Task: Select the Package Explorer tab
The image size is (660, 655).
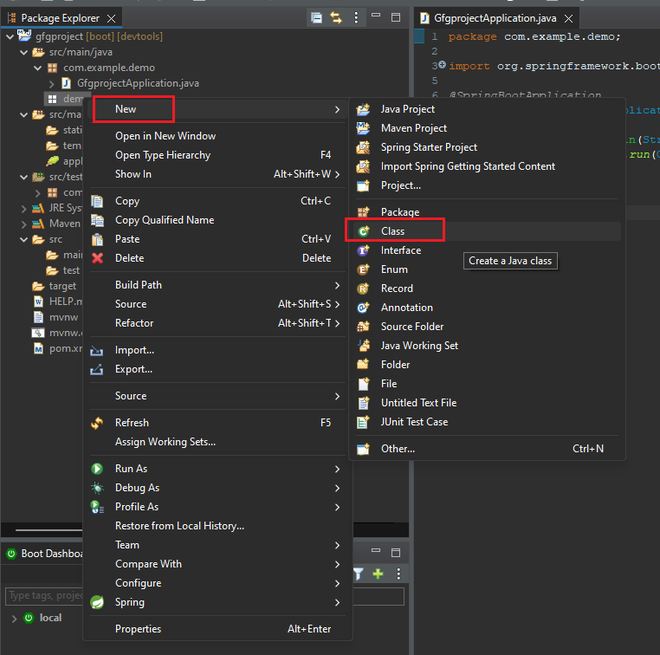Action: click(x=60, y=18)
